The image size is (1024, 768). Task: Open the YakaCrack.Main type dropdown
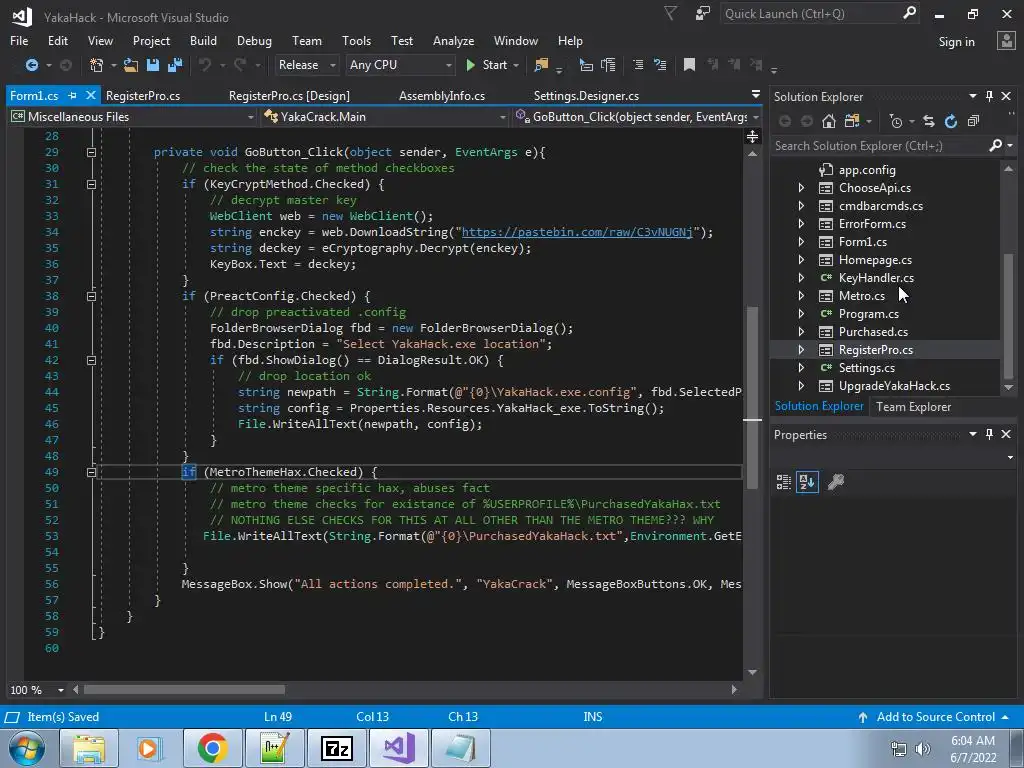[x=385, y=117]
